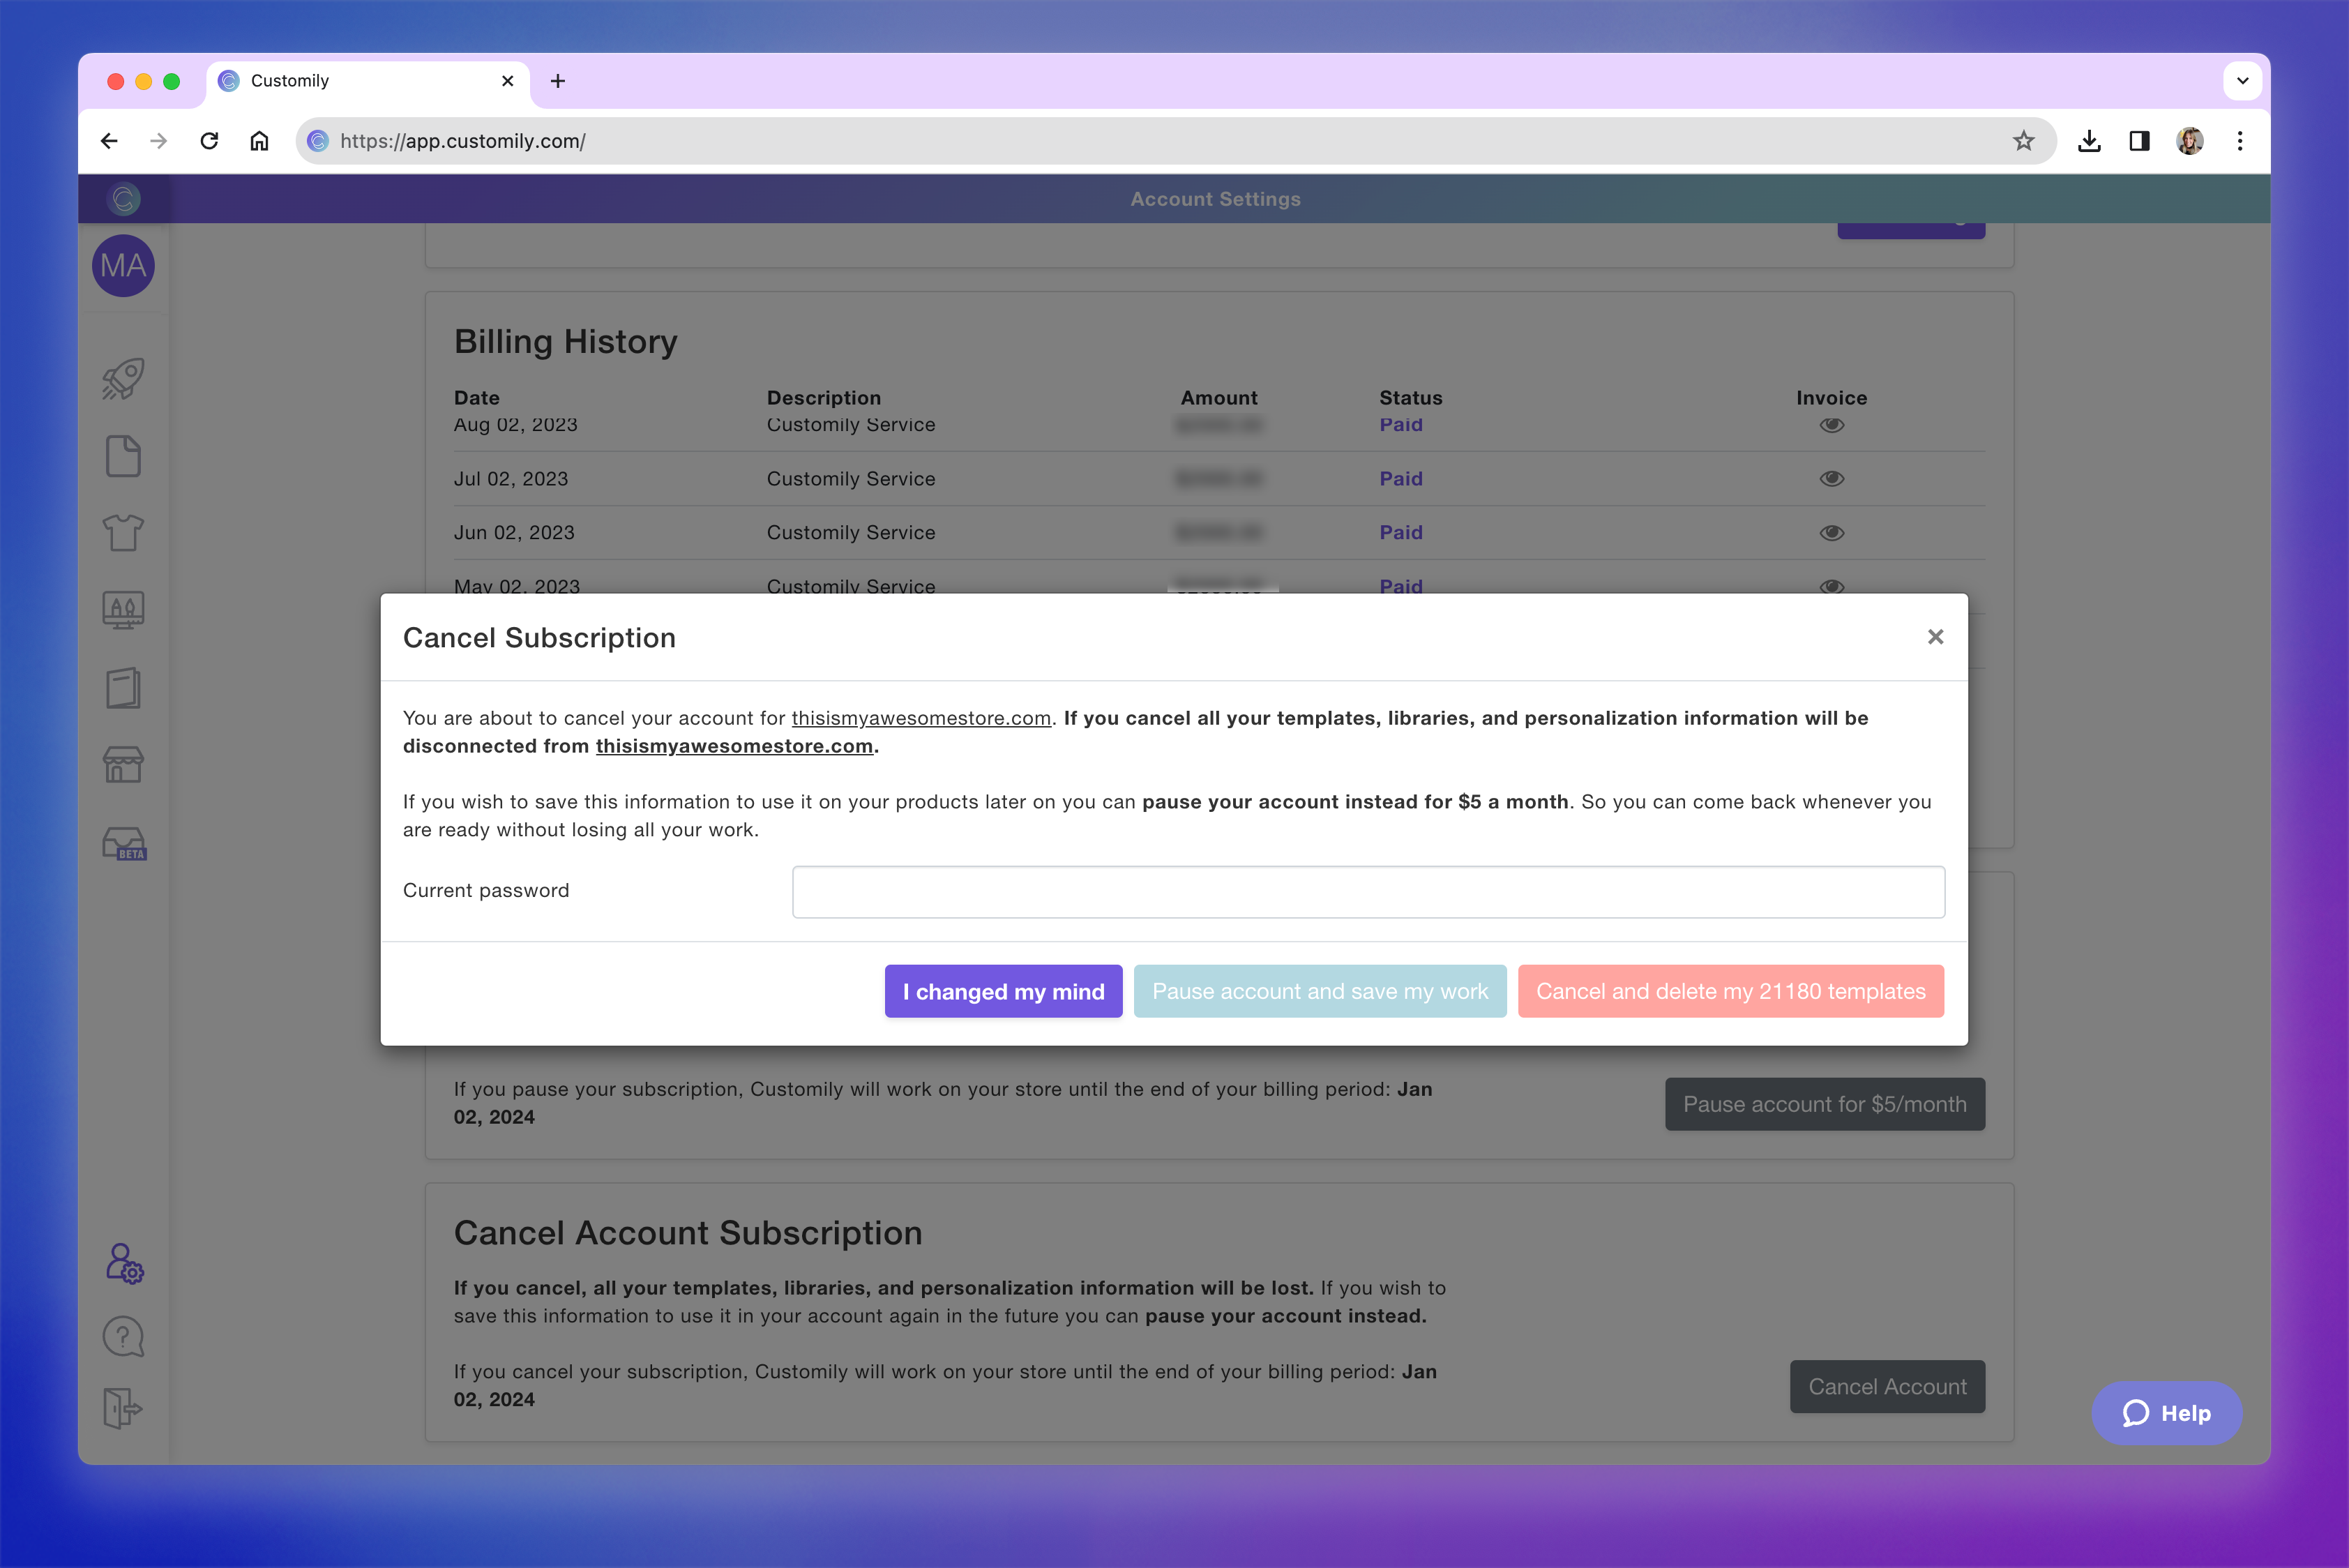This screenshot has height=1568, width=2349.
Task: Open the Chrome three-dot menu
Action: click(x=2240, y=141)
